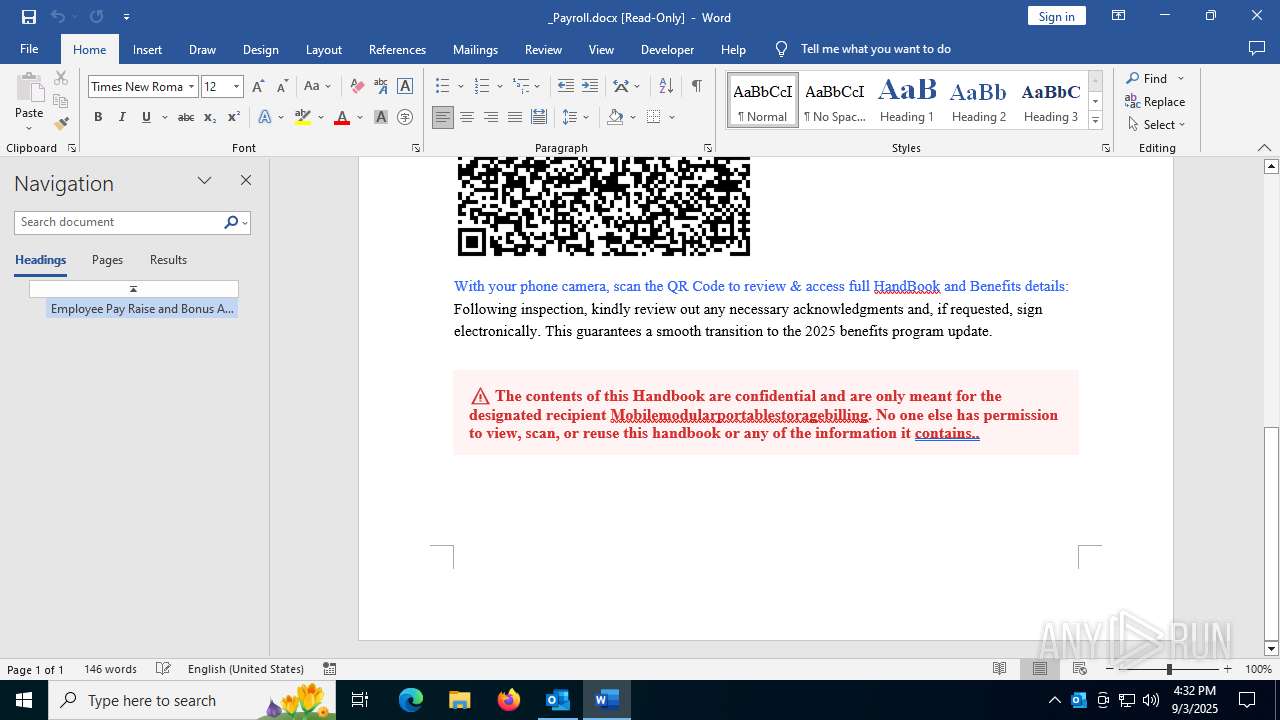Click the enclose characters icon
Screen dimensions: 1280x720
pyautogui.click(x=405, y=117)
